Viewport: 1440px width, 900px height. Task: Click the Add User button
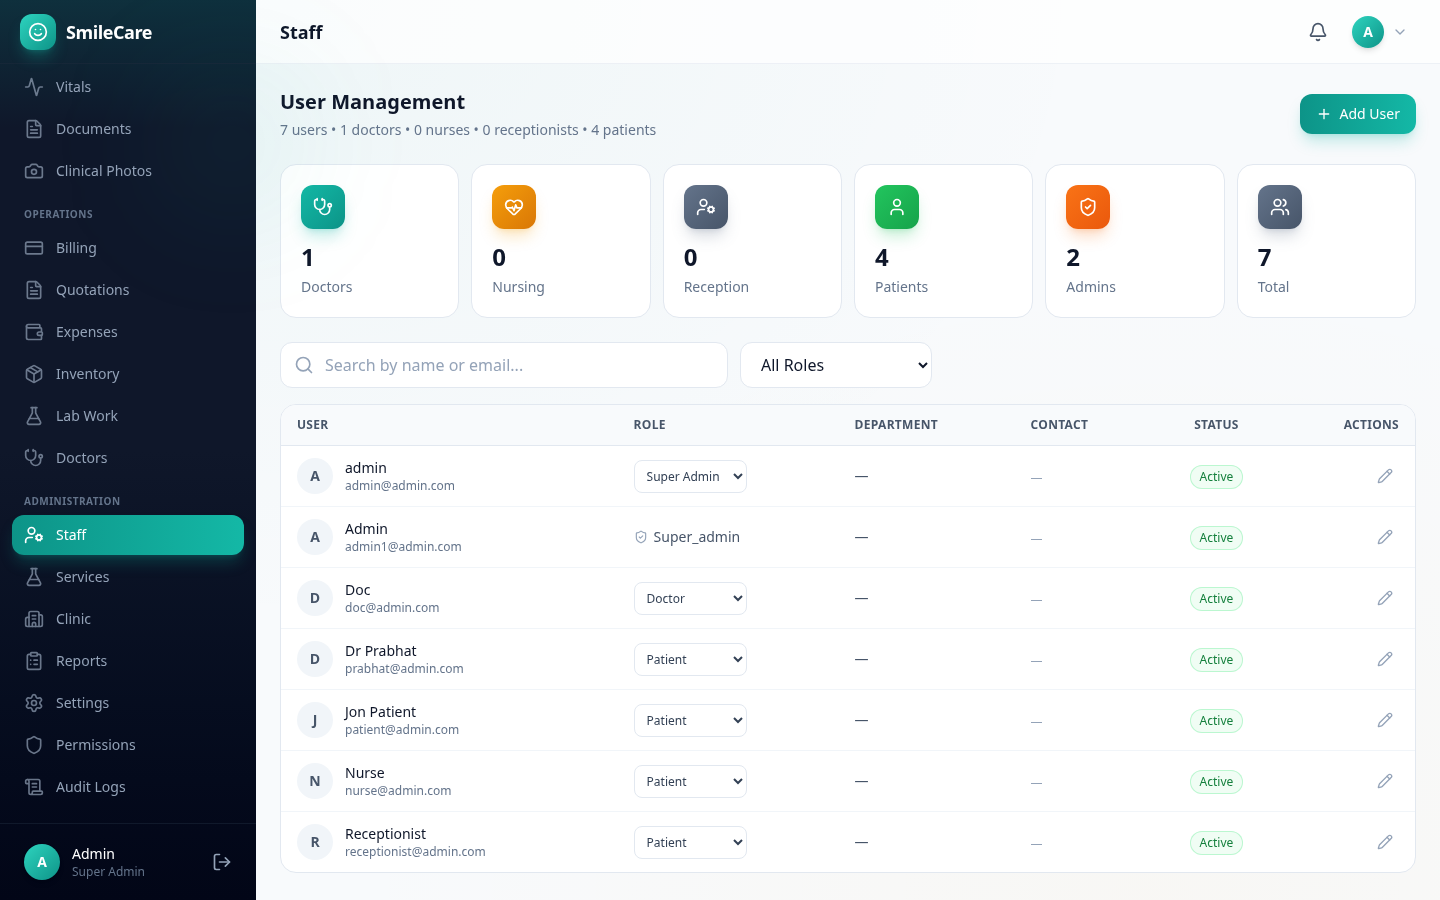click(x=1358, y=114)
